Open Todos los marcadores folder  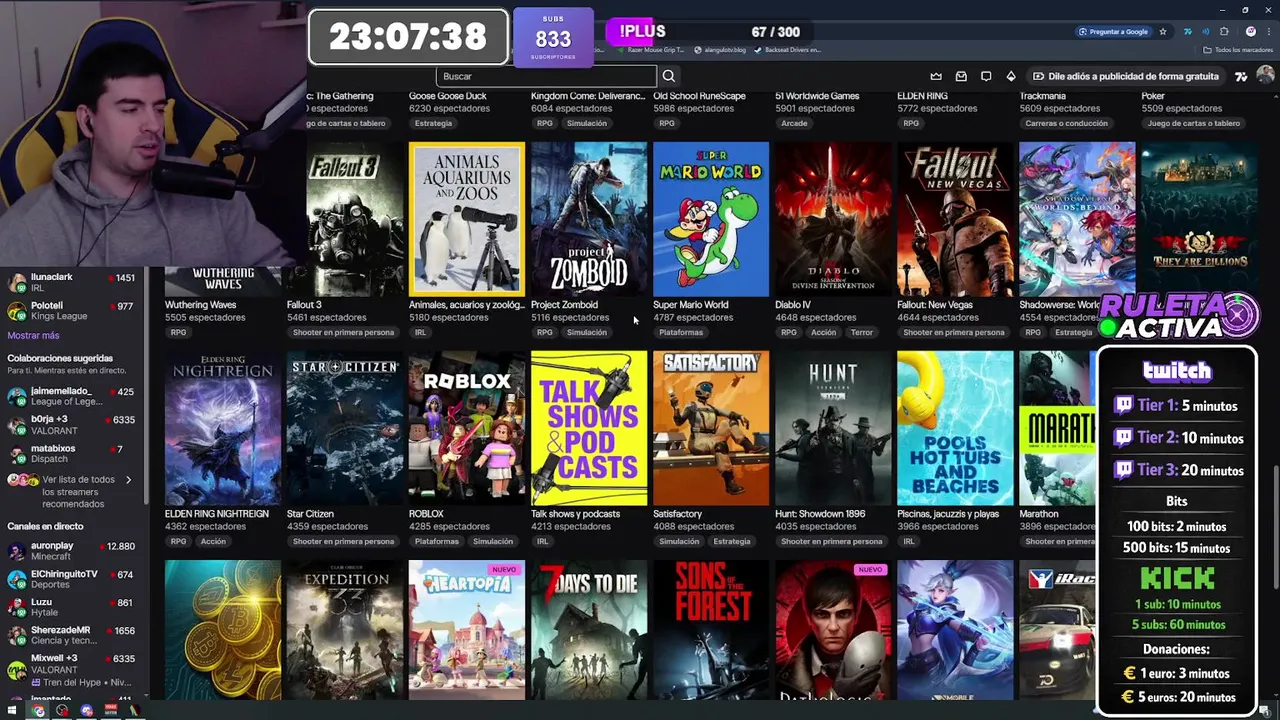pyautogui.click(x=1238, y=50)
